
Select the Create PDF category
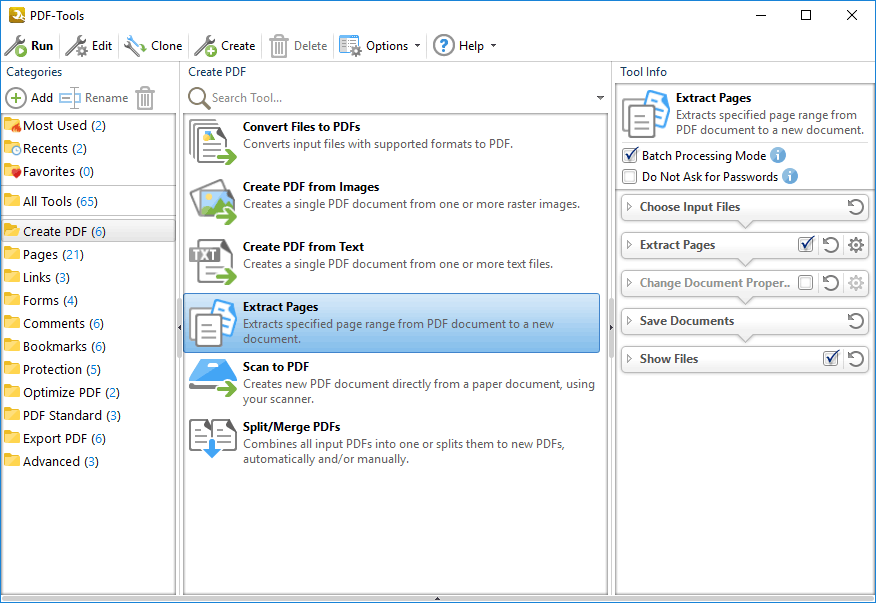88,231
